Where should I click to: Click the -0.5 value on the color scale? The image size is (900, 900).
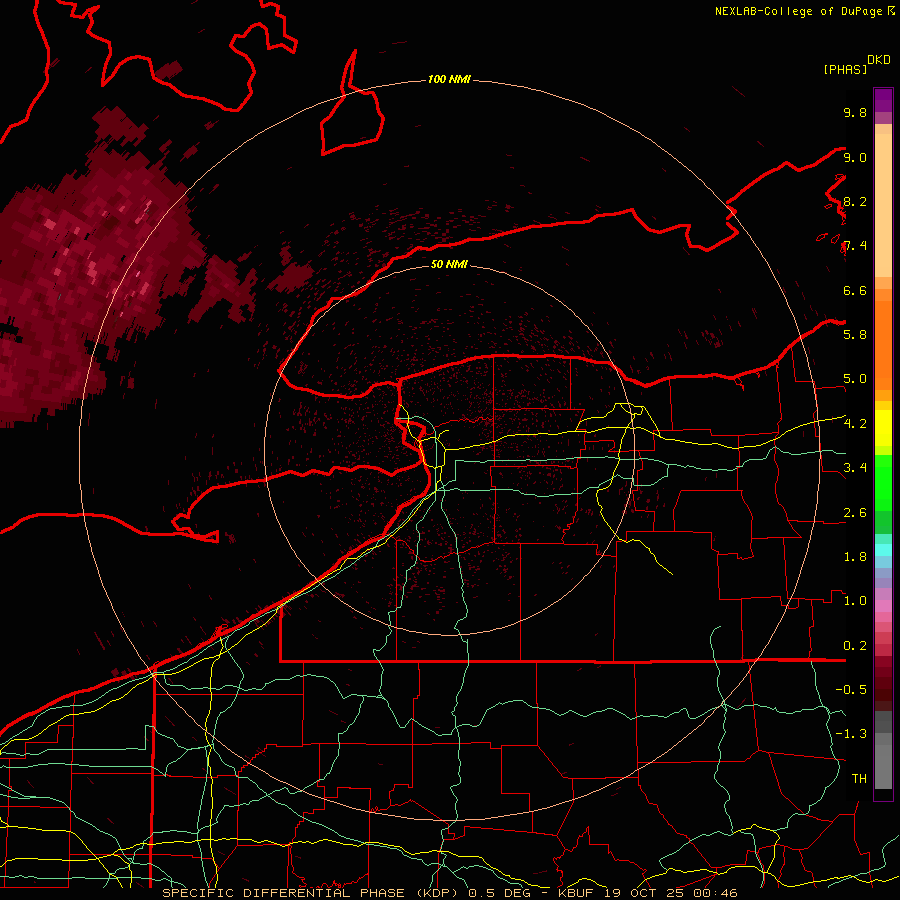click(x=851, y=689)
